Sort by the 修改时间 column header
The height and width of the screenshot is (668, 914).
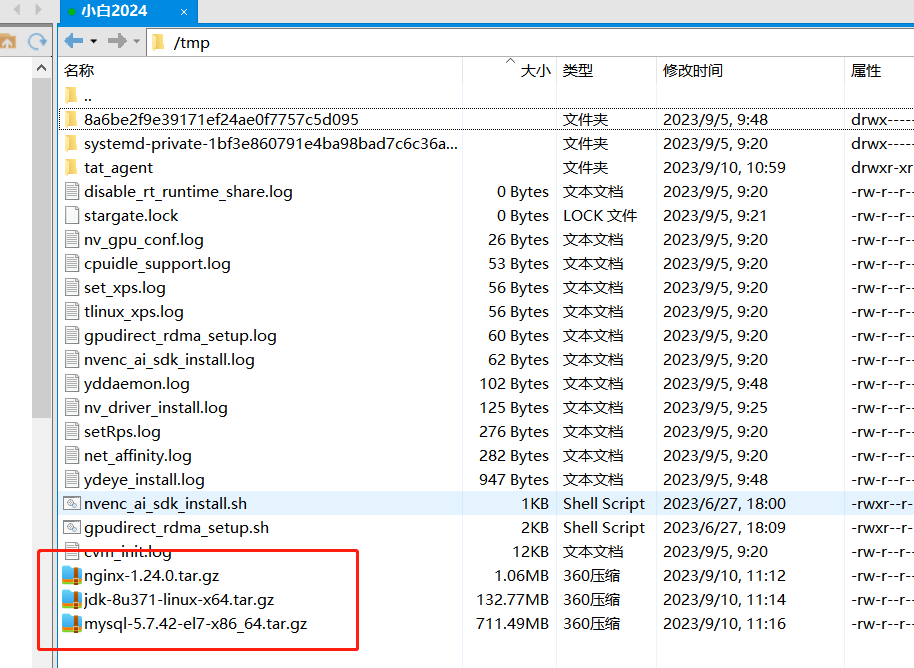pyautogui.click(x=692, y=71)
